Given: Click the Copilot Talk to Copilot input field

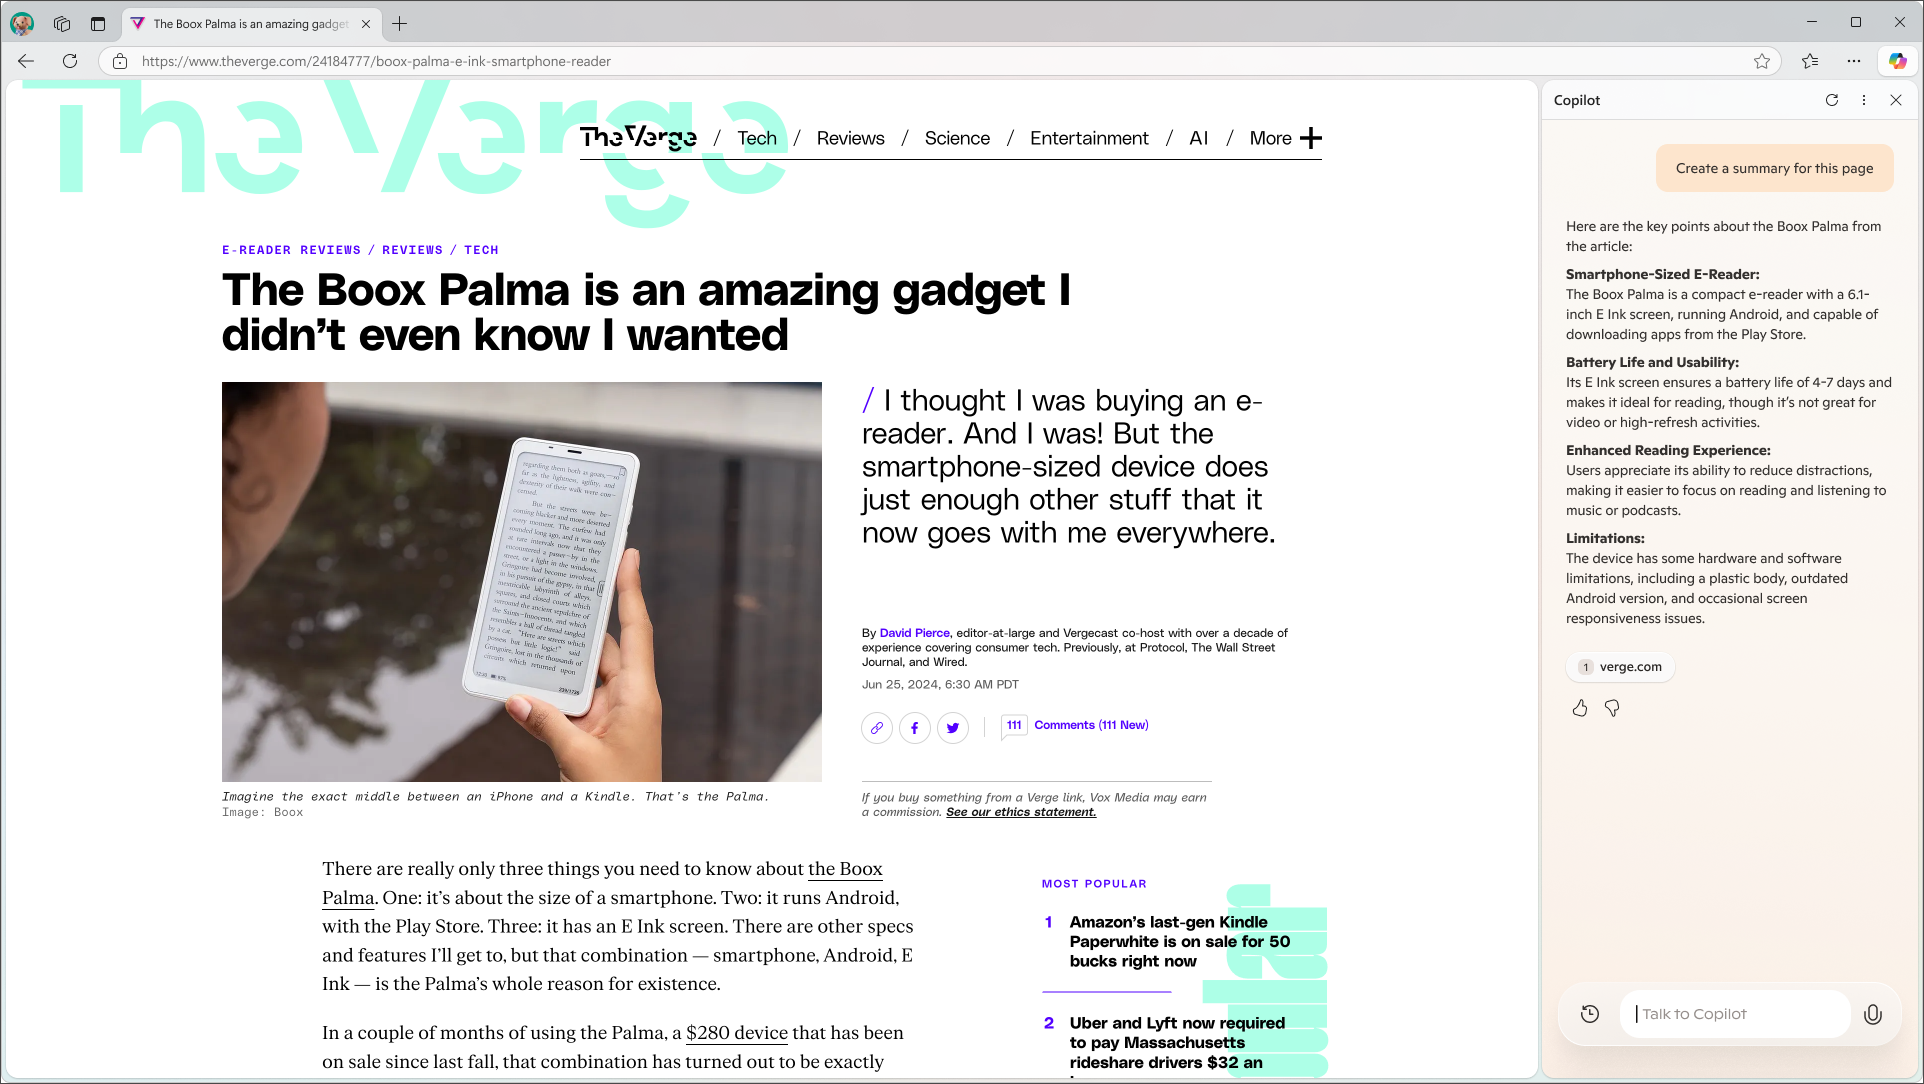Looking at the screenshot, I should coord(1746,1013).
